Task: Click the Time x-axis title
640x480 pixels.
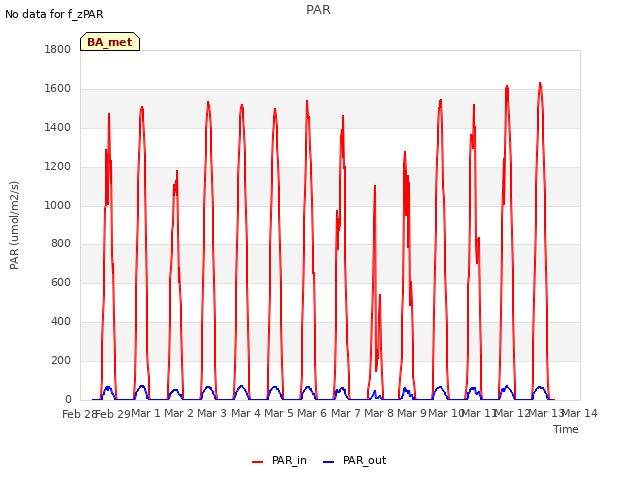Action: pos(566,429)
